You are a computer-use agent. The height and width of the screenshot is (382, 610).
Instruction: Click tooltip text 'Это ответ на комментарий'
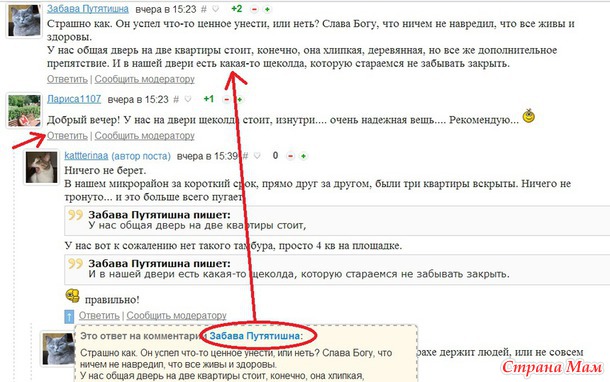tap(143, 336)
